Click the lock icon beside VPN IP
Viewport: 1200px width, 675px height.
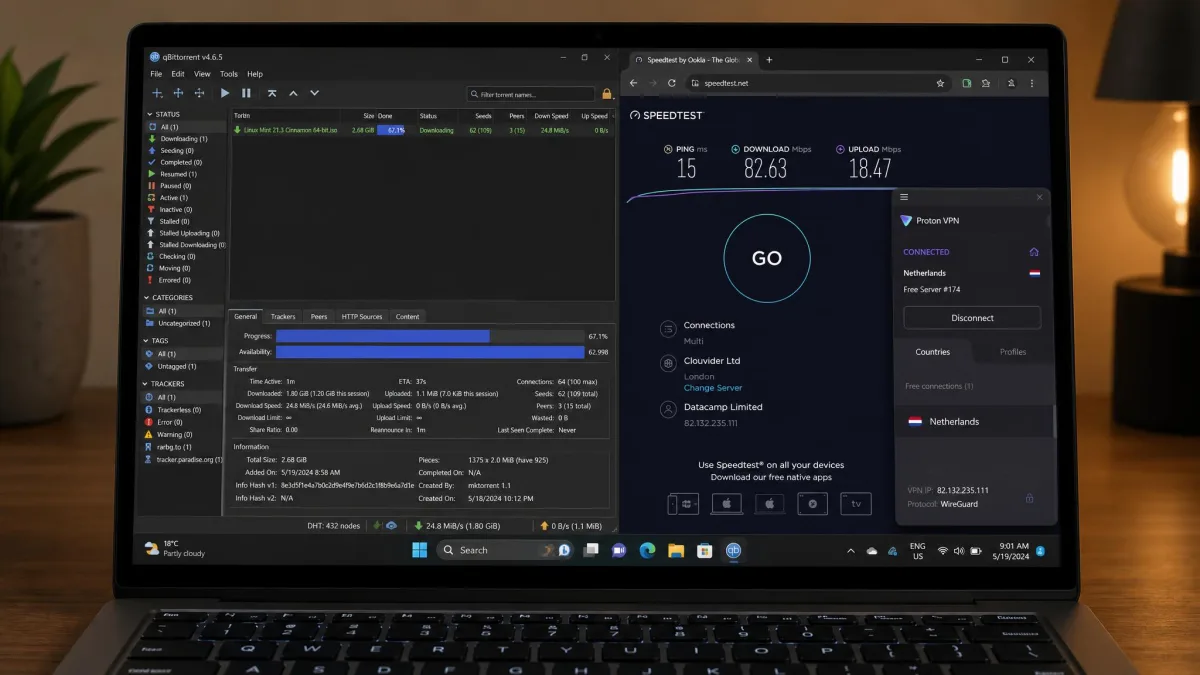point(1029,497)
